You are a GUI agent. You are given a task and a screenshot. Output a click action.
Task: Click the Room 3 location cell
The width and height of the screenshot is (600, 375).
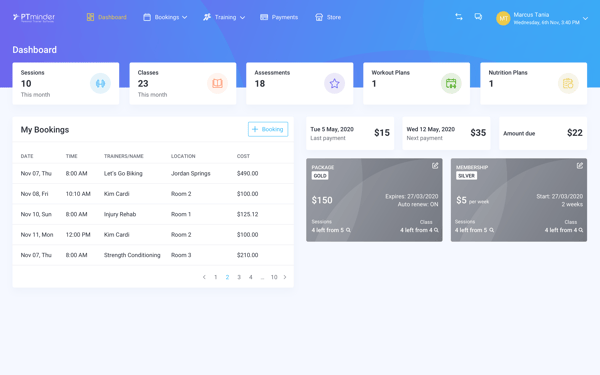181,255
